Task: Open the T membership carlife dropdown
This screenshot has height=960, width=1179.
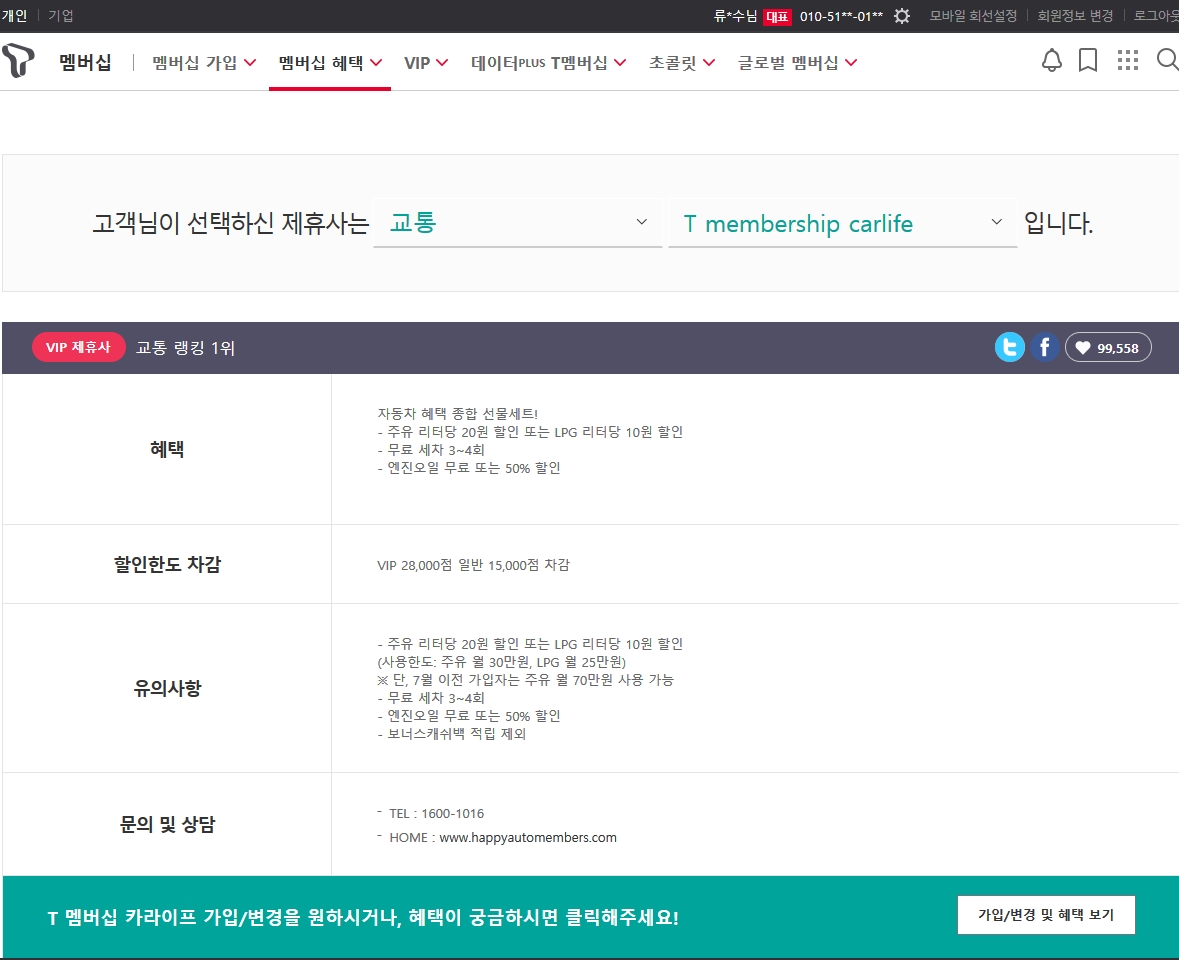Action: click(842, 223)
